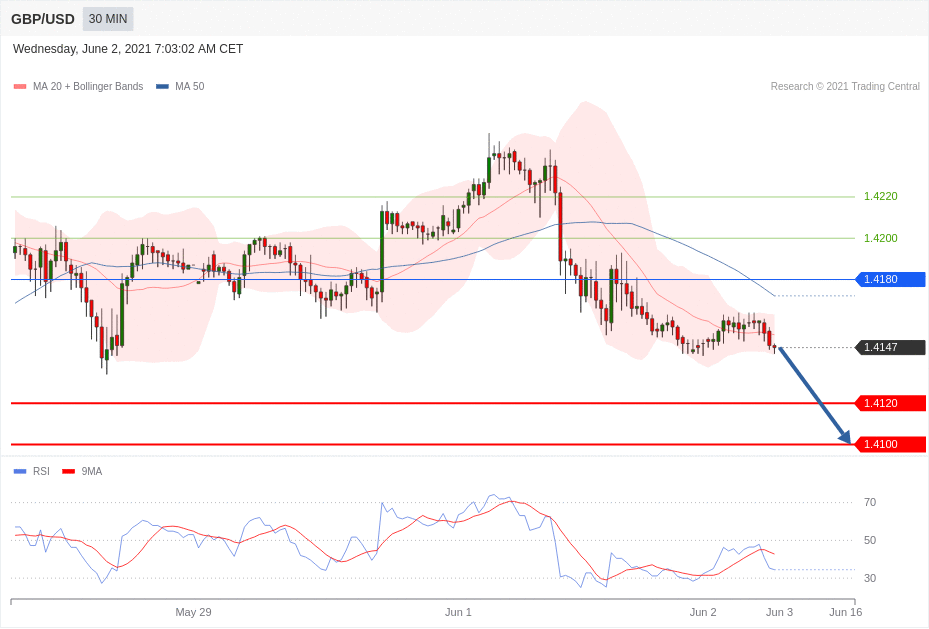Click the Jun 1 date marker
The height and width of the screenshot is (629, 929).
coord(458,612)
